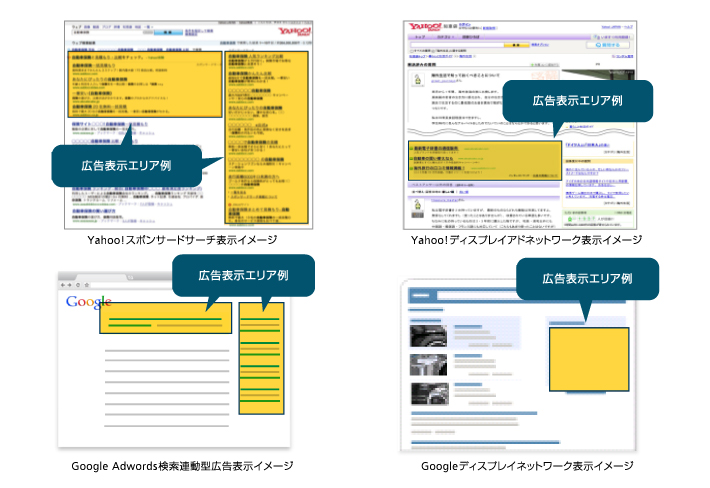Click the back arrow in Google browser mockup

click(63, 285)
